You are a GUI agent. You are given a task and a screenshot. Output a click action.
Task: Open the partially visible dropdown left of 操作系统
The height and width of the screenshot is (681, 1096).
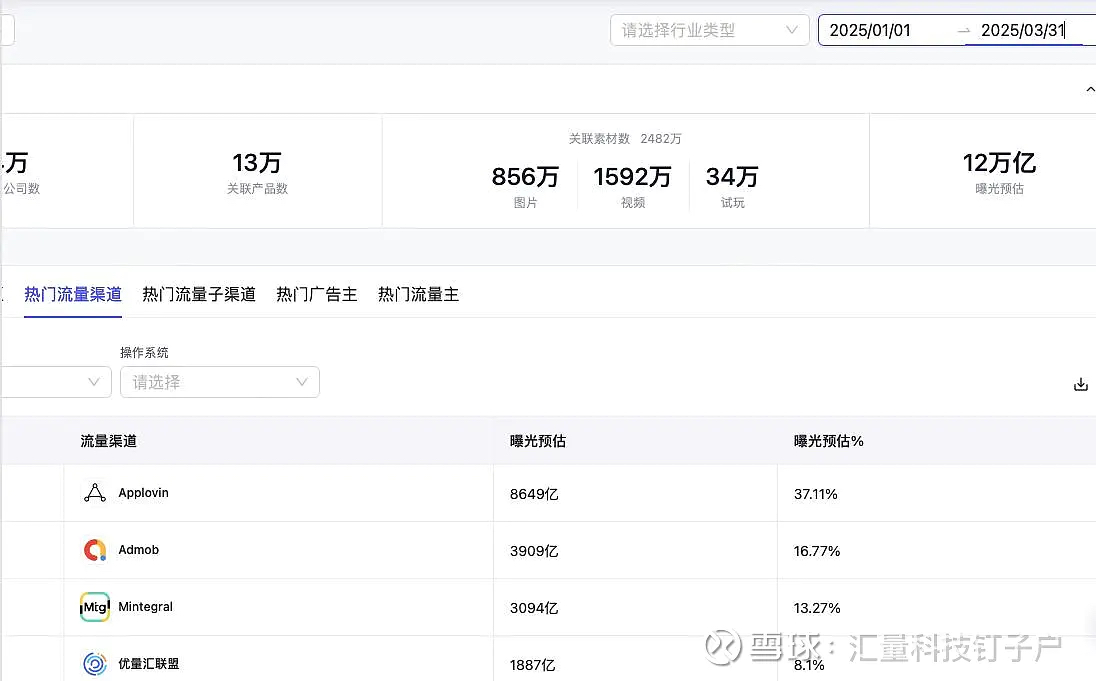tap(56, 382)
